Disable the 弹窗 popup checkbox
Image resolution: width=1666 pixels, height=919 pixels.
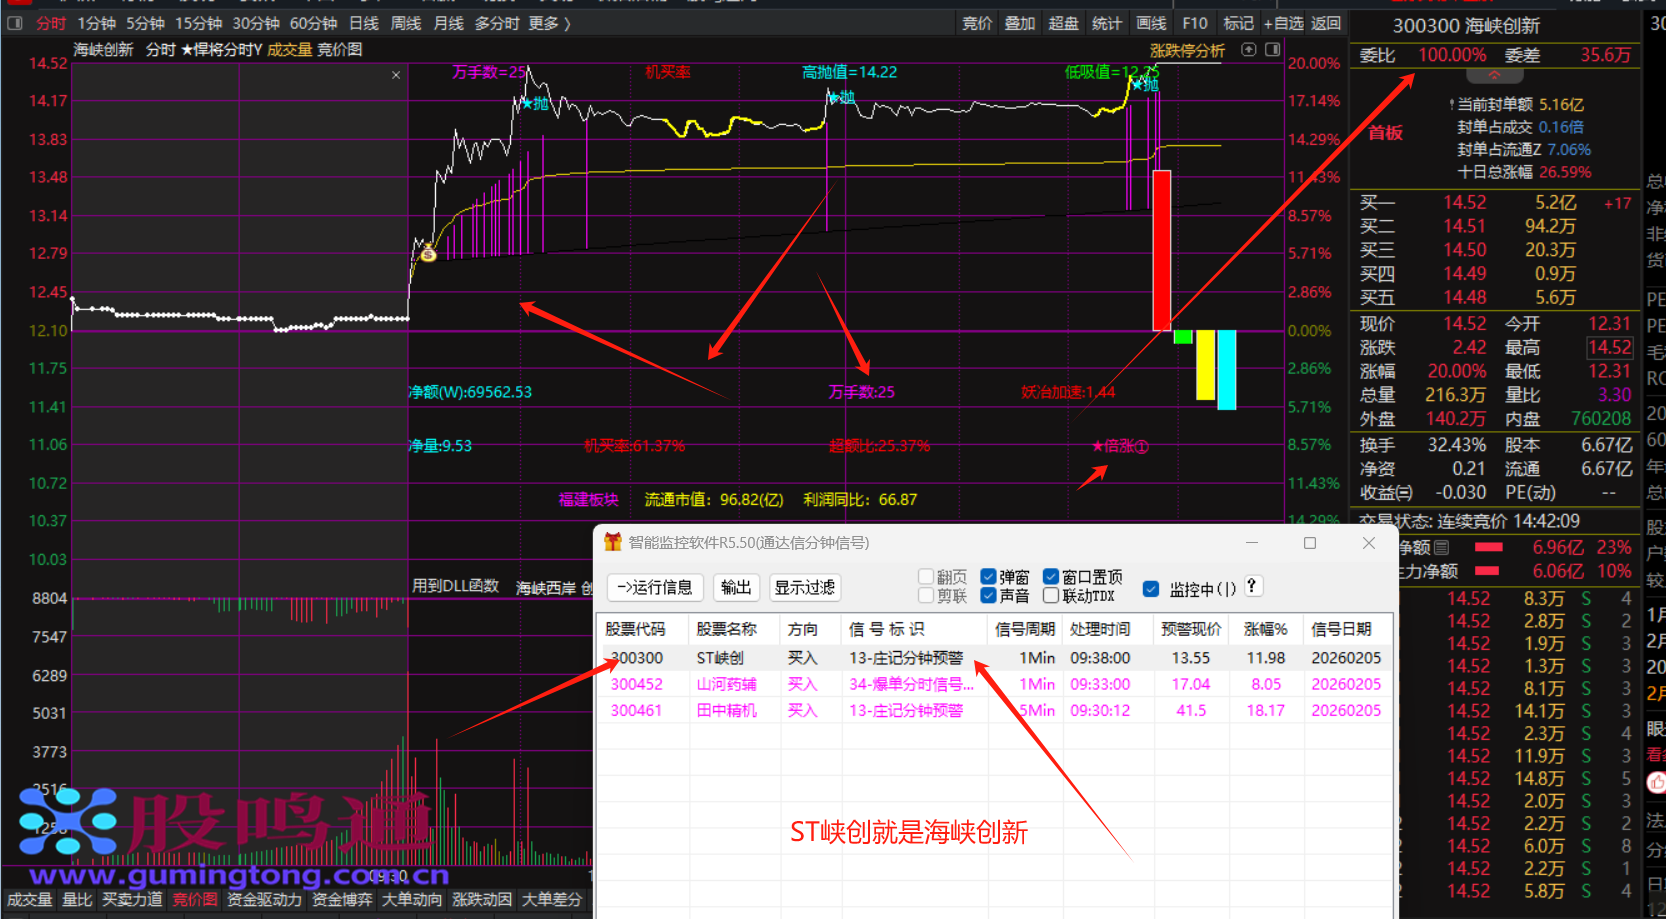click(x=988, y=577)
